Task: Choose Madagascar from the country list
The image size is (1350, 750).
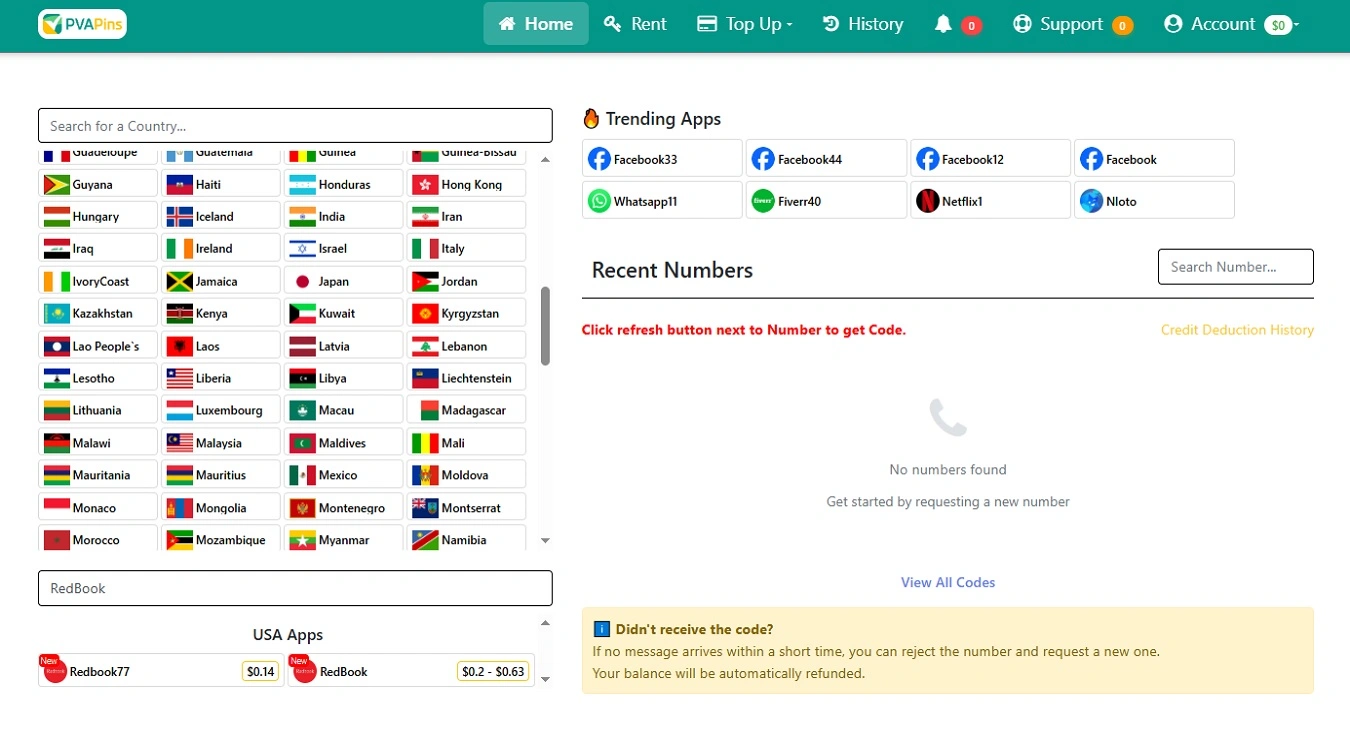Action: [467, 410]
